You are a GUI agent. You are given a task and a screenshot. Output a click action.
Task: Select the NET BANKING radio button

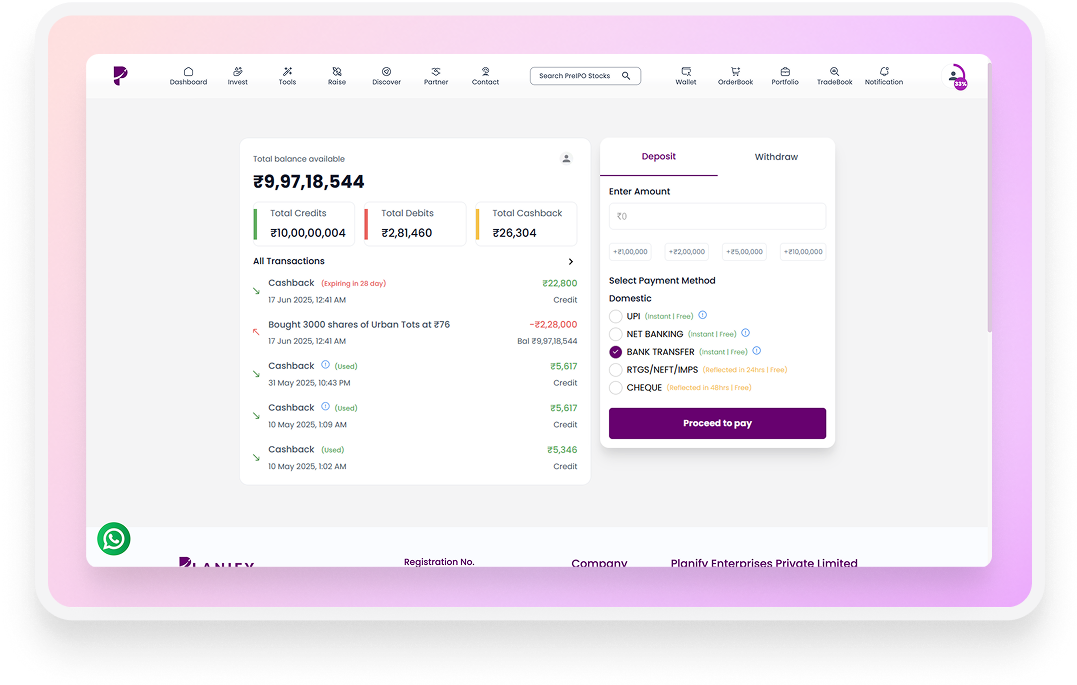pyautogui.click(x=615, y=335)
